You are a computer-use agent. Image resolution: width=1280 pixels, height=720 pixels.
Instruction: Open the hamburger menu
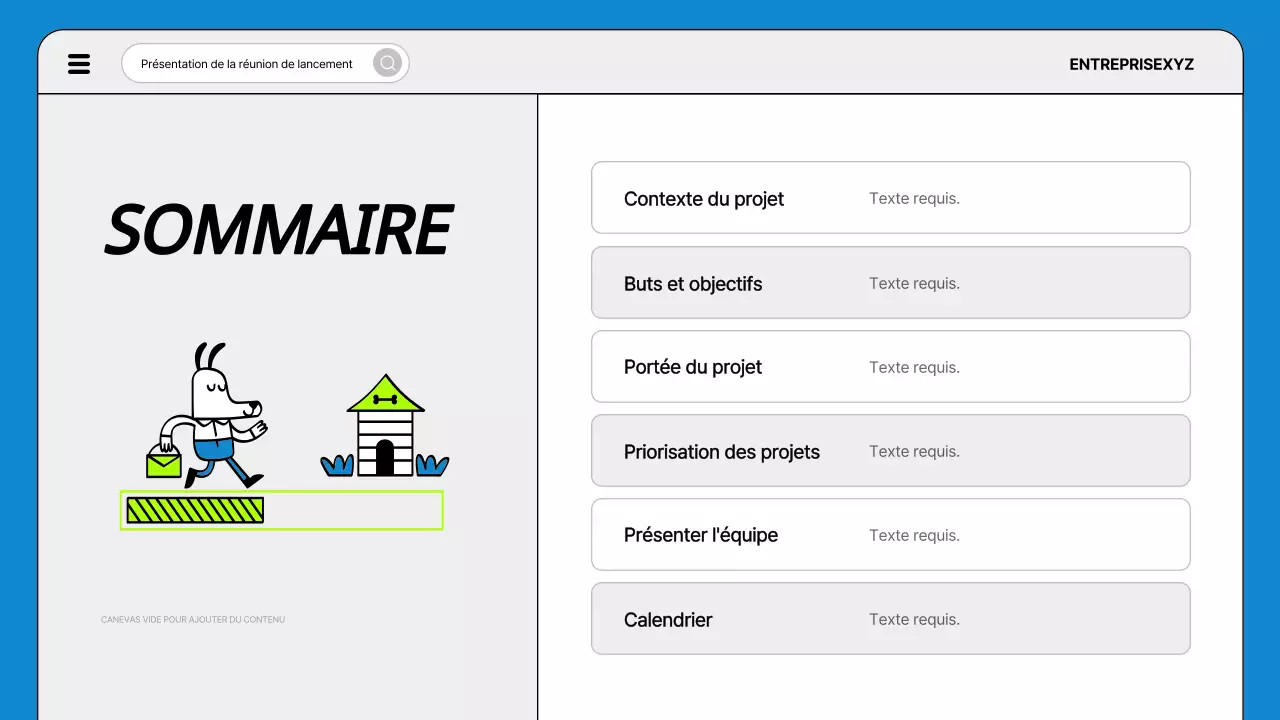point(79,63)
